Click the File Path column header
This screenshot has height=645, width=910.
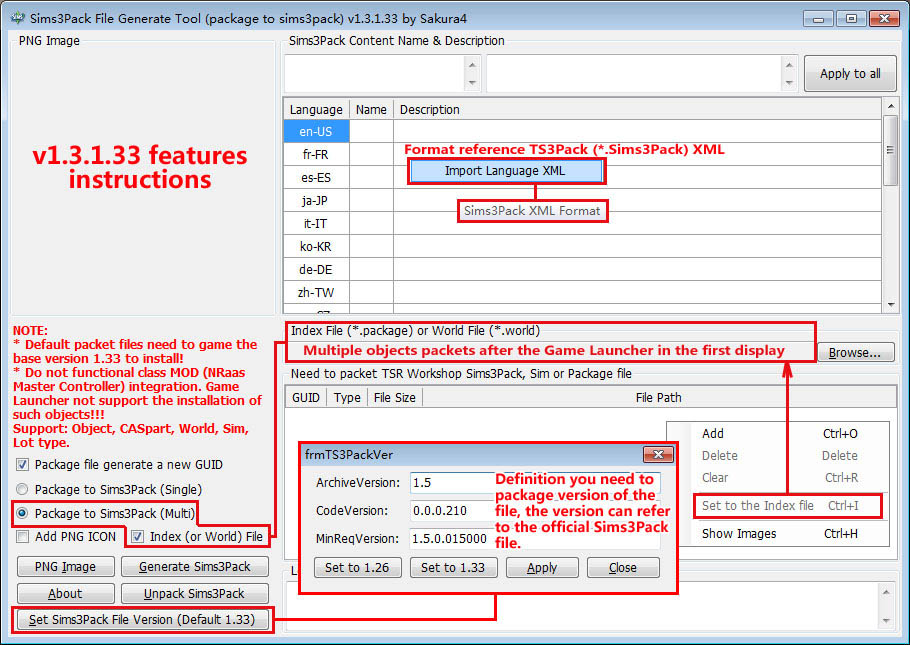pyautogui.click(x=659, y=398)
